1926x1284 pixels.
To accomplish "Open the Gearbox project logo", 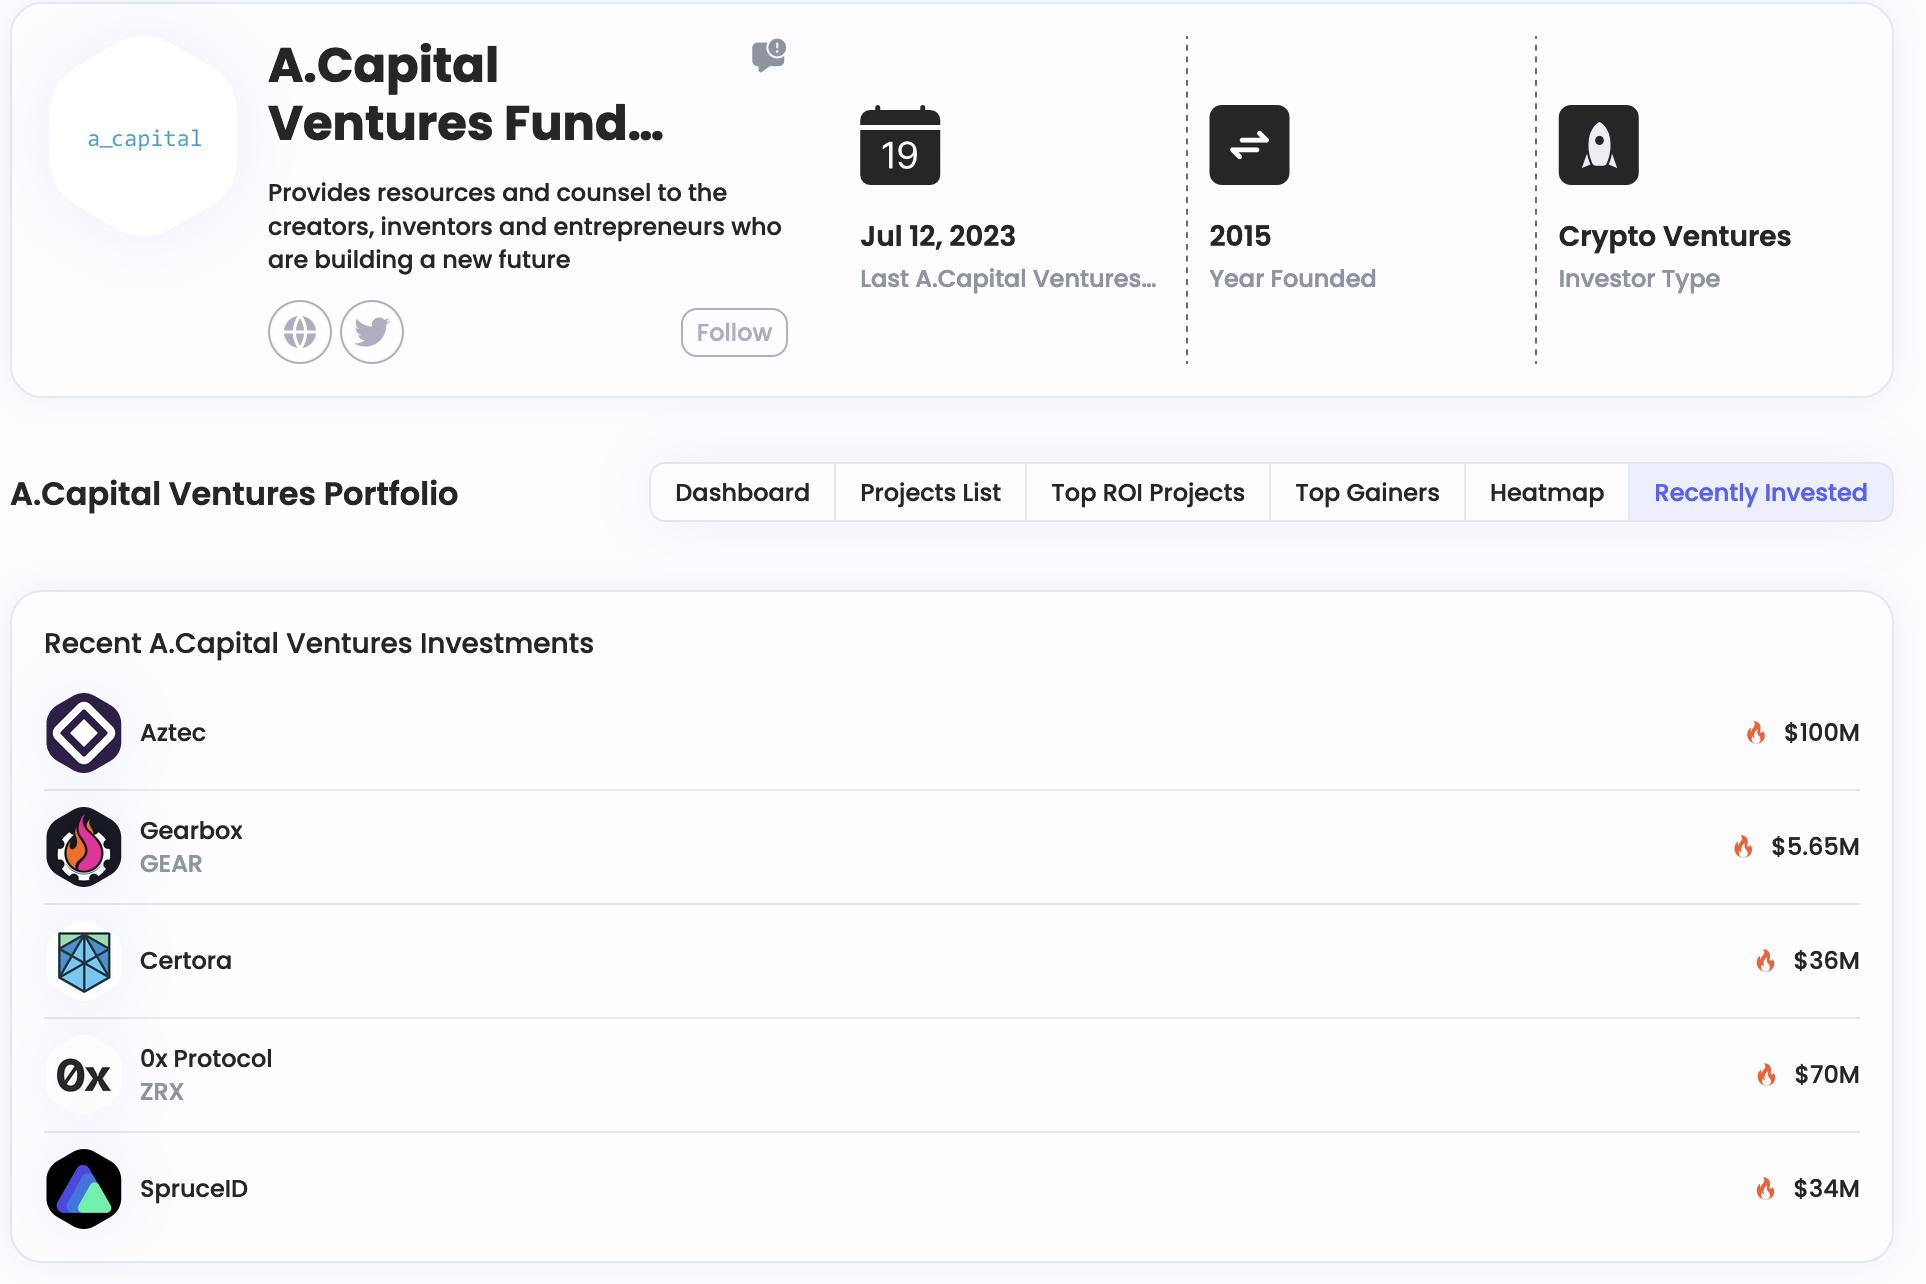I will [84, 847].
